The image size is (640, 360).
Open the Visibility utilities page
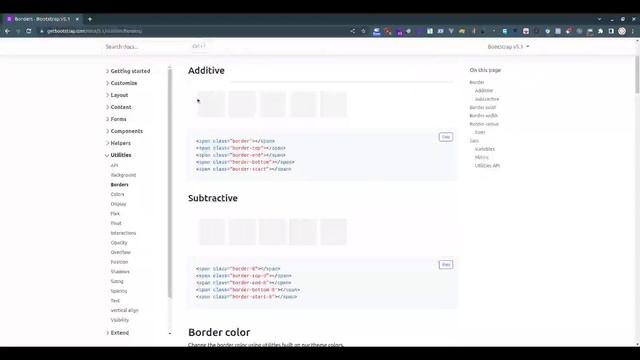tap(120, 320)
